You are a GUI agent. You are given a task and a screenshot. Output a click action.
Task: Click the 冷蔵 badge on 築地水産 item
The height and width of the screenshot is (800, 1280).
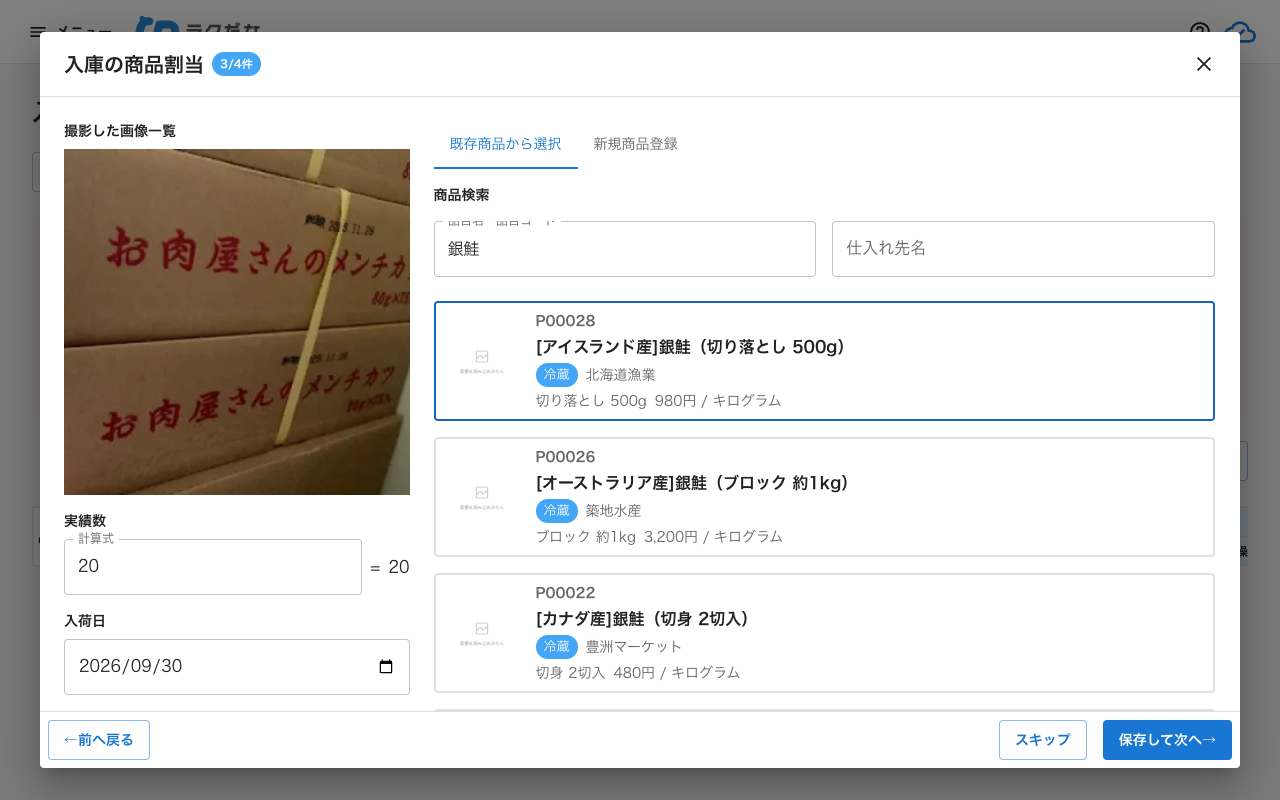[x=557, y=511]
